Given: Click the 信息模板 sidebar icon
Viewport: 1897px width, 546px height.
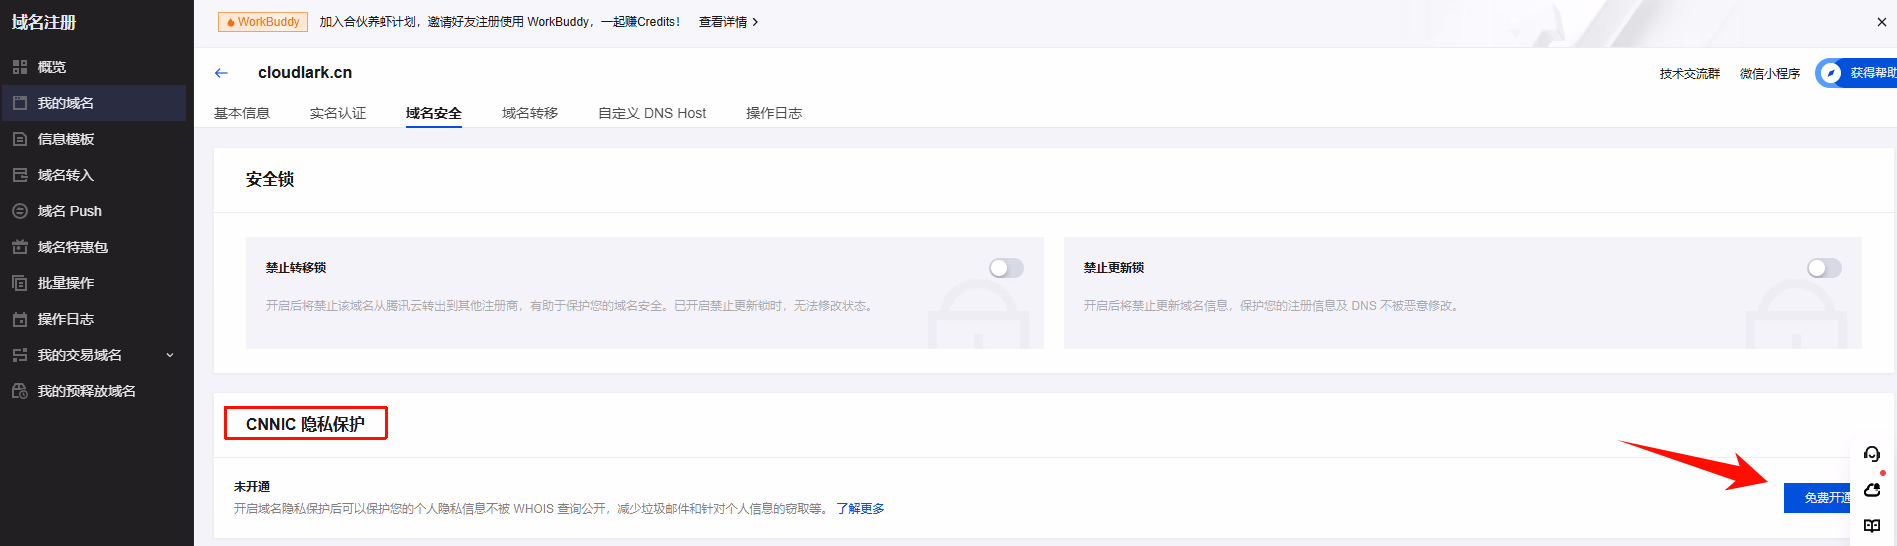Looking at the screenshot, I should click(20, 139).
